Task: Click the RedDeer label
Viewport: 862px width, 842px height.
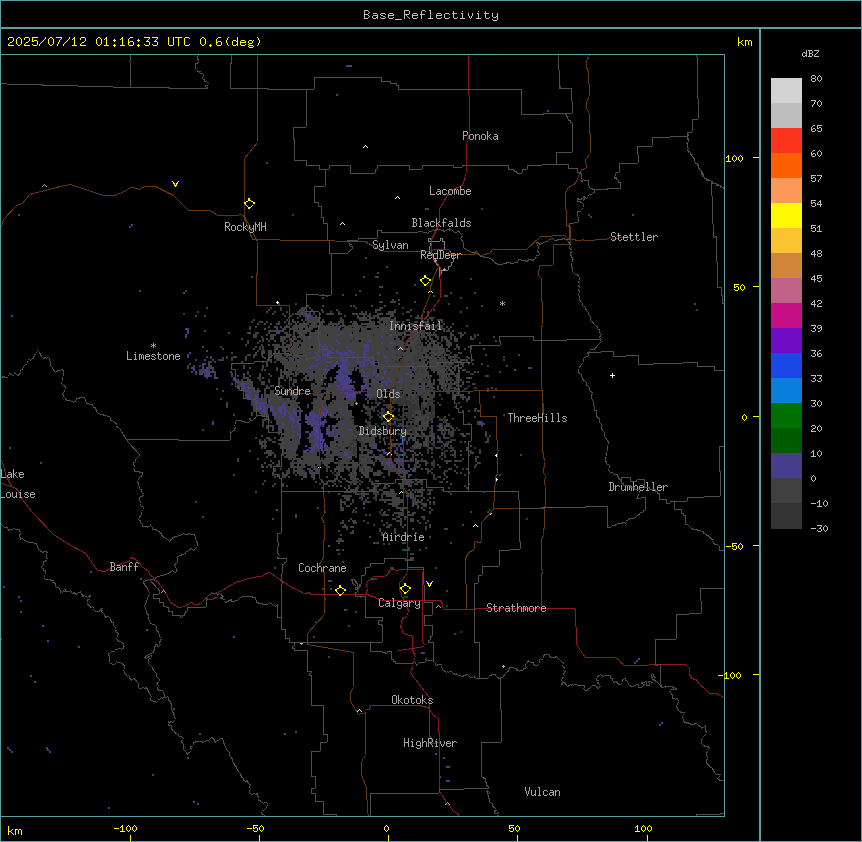Action: [x=440, y=255]
